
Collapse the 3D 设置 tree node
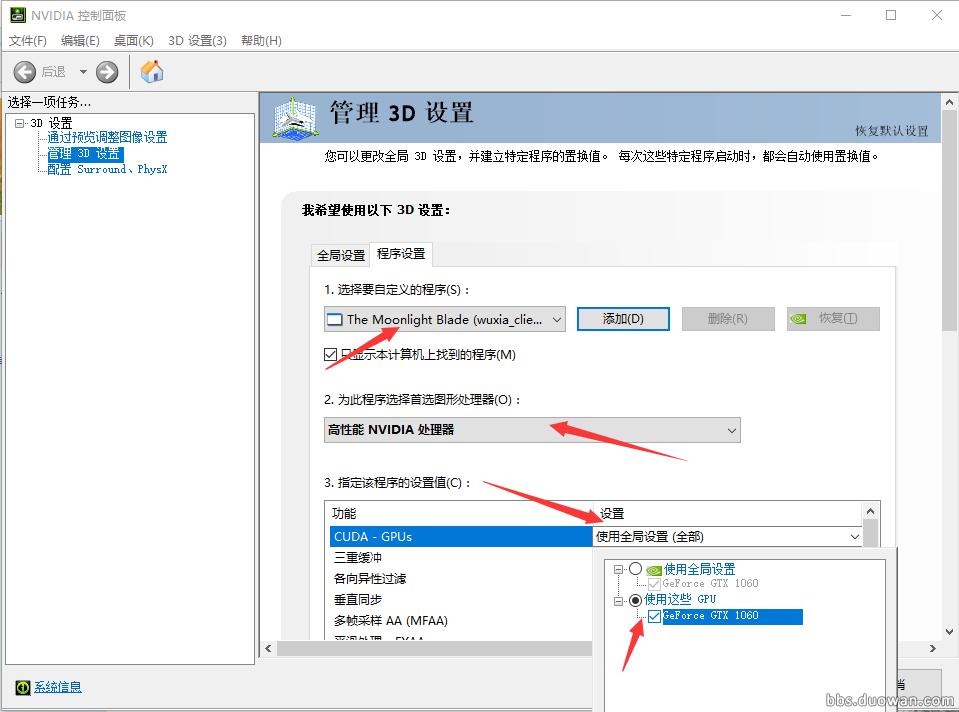19,123
